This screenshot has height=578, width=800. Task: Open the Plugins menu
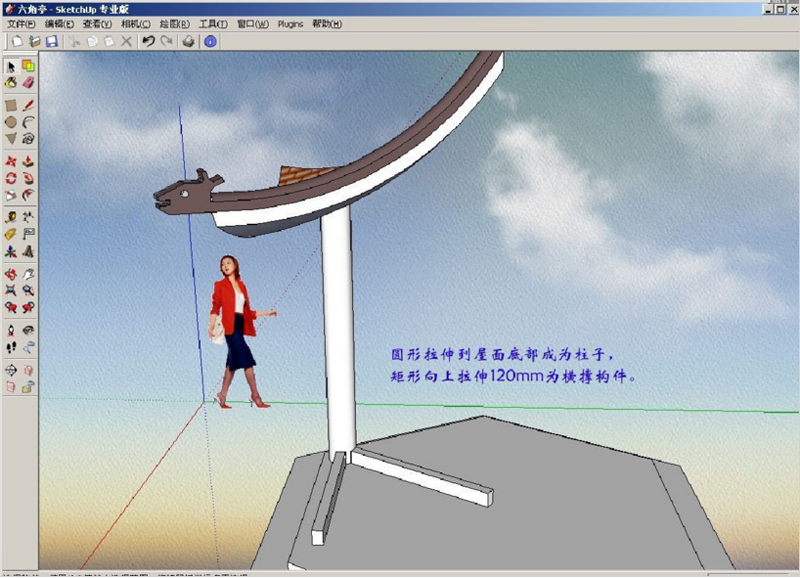(x=290, y=24)
